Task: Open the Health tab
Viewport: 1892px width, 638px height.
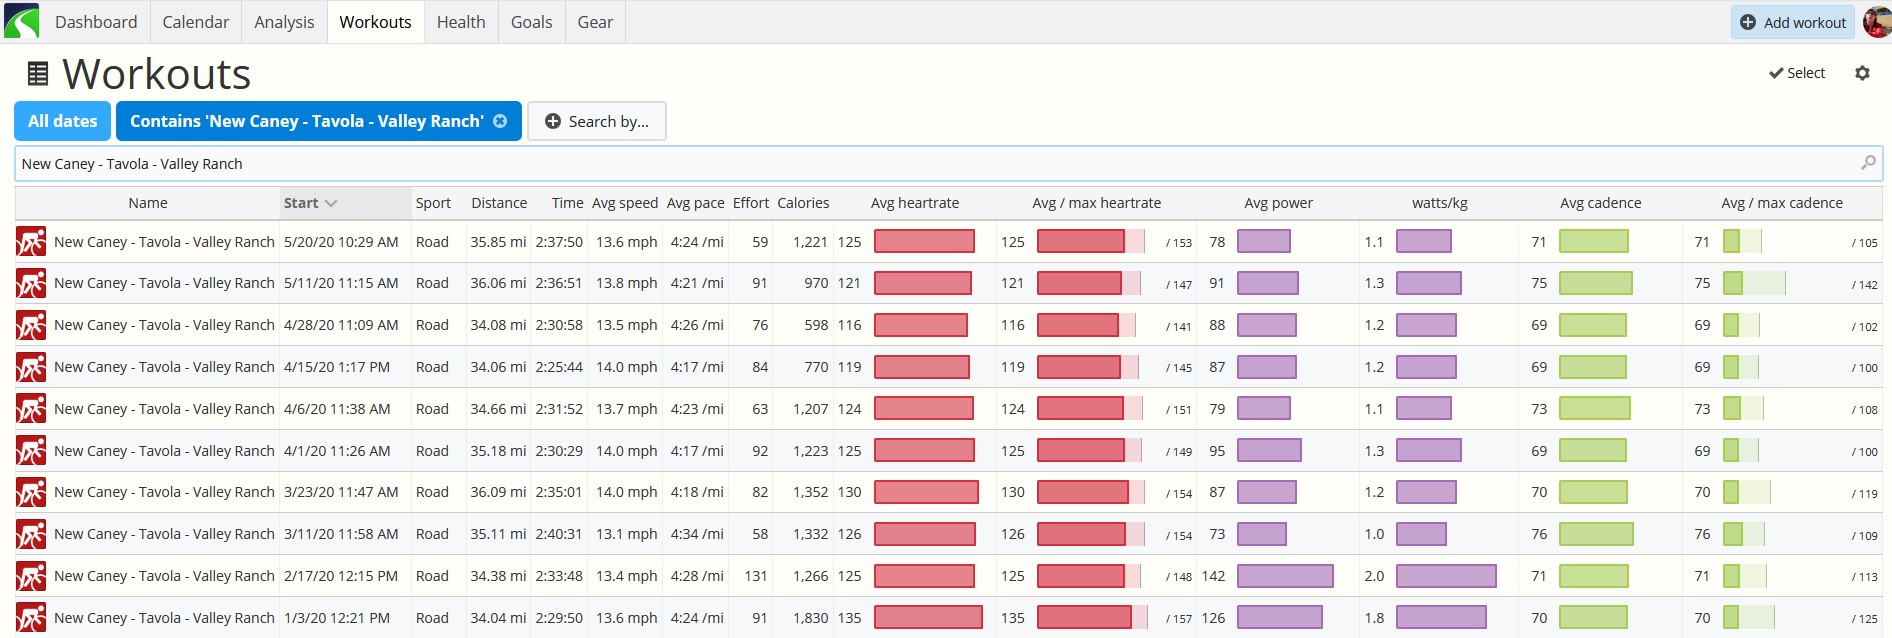Action: coord(461,22)
